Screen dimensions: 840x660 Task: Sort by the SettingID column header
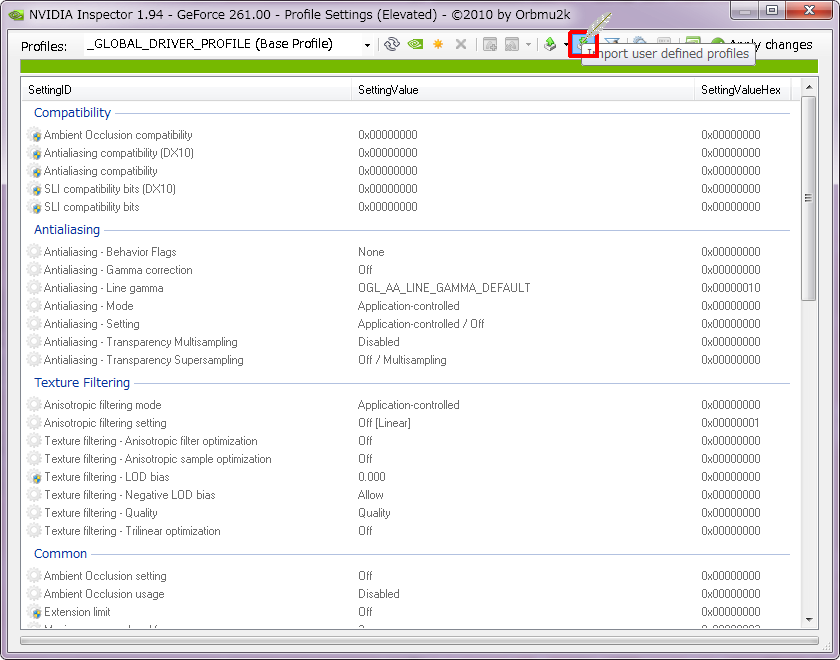pyautogui.click(x=186, y=89)
